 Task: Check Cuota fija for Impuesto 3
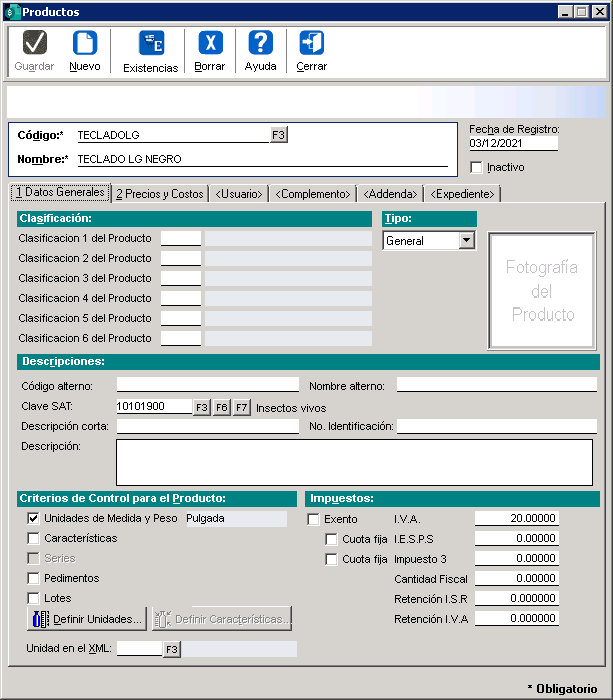(331, 559)
